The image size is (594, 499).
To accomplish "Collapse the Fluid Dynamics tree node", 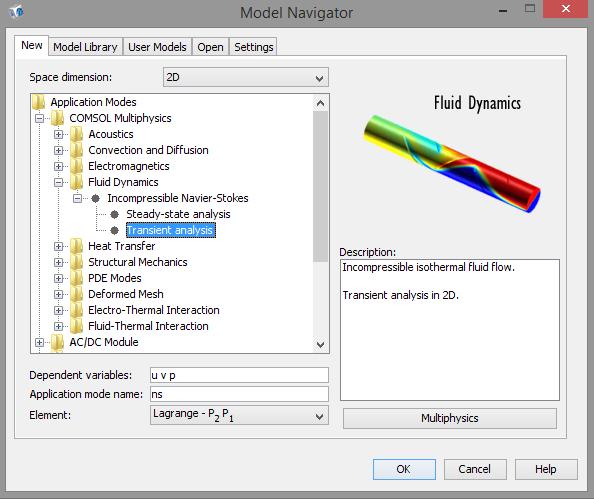I will pyautogui.click(x=58, y=183).
